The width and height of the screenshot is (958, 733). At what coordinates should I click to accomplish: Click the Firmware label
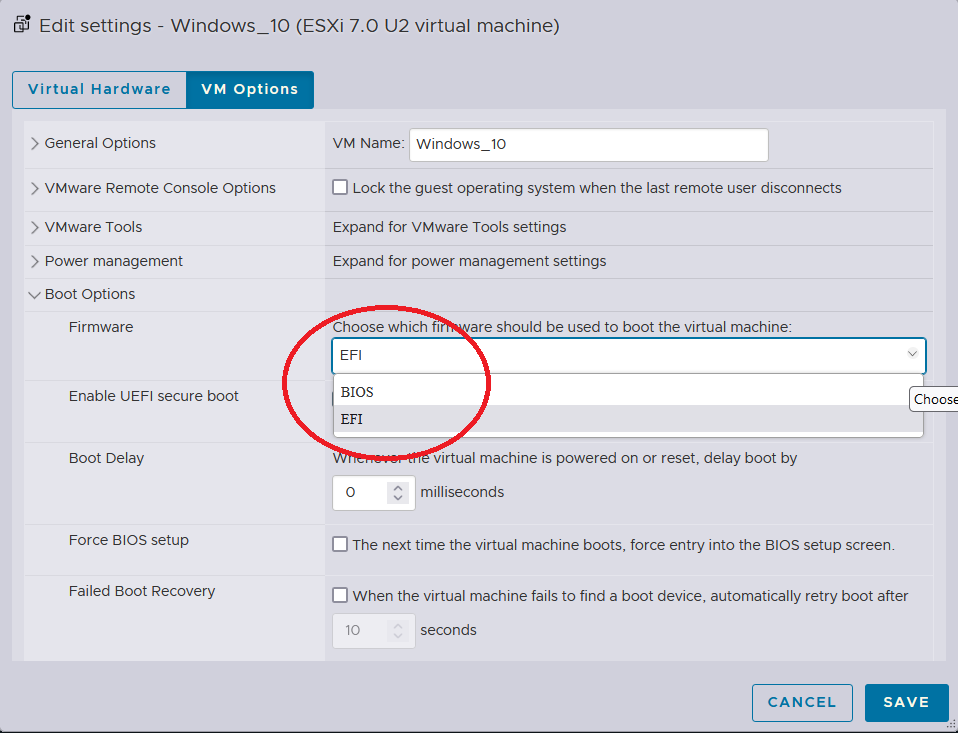[x=101, y=327]
